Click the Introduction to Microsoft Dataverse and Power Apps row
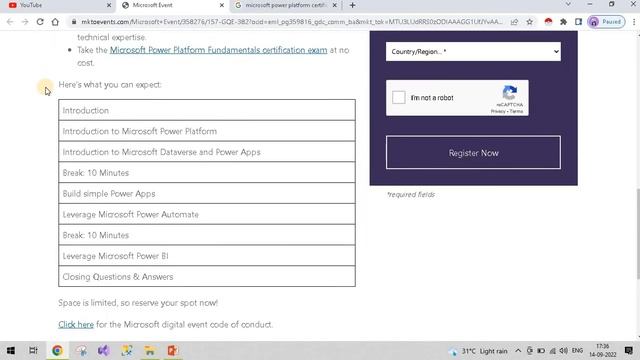The height and width of the screenshot is (360, 640). (x=207, y=152)
